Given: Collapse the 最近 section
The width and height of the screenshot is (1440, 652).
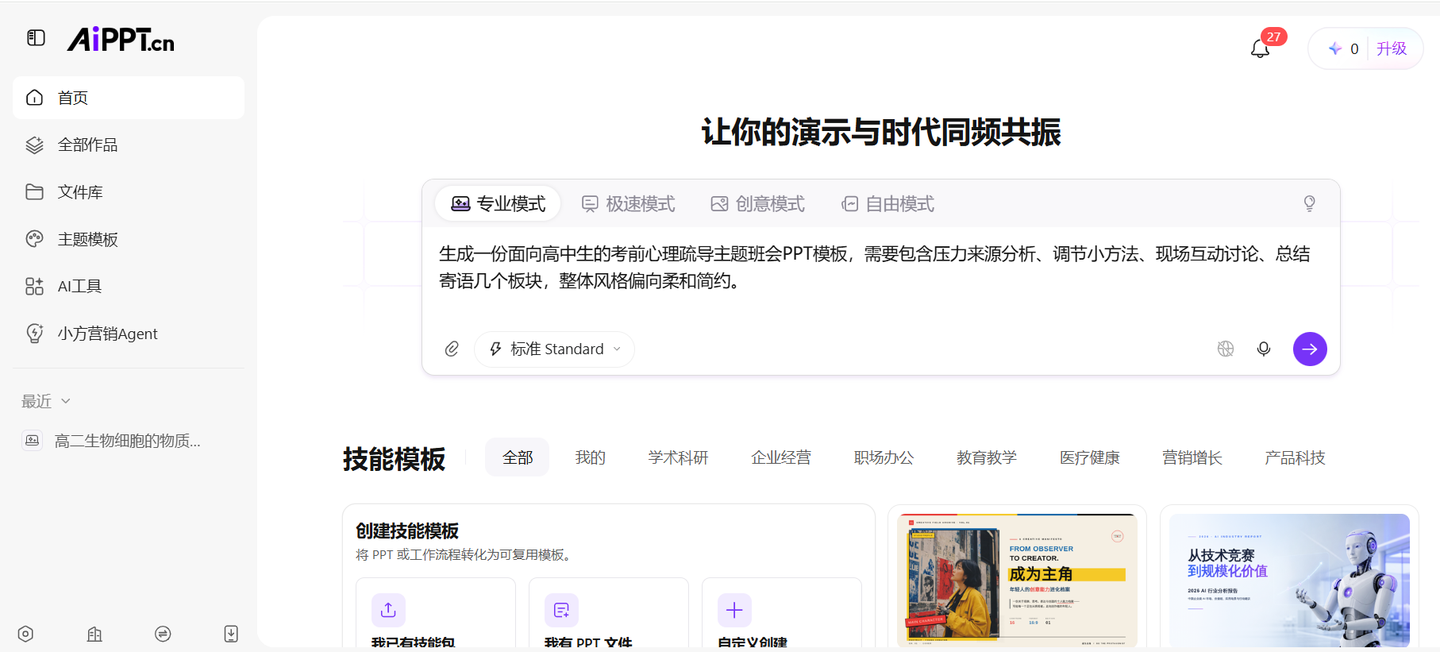Looking at the screenshot, I should click(46, 401).
